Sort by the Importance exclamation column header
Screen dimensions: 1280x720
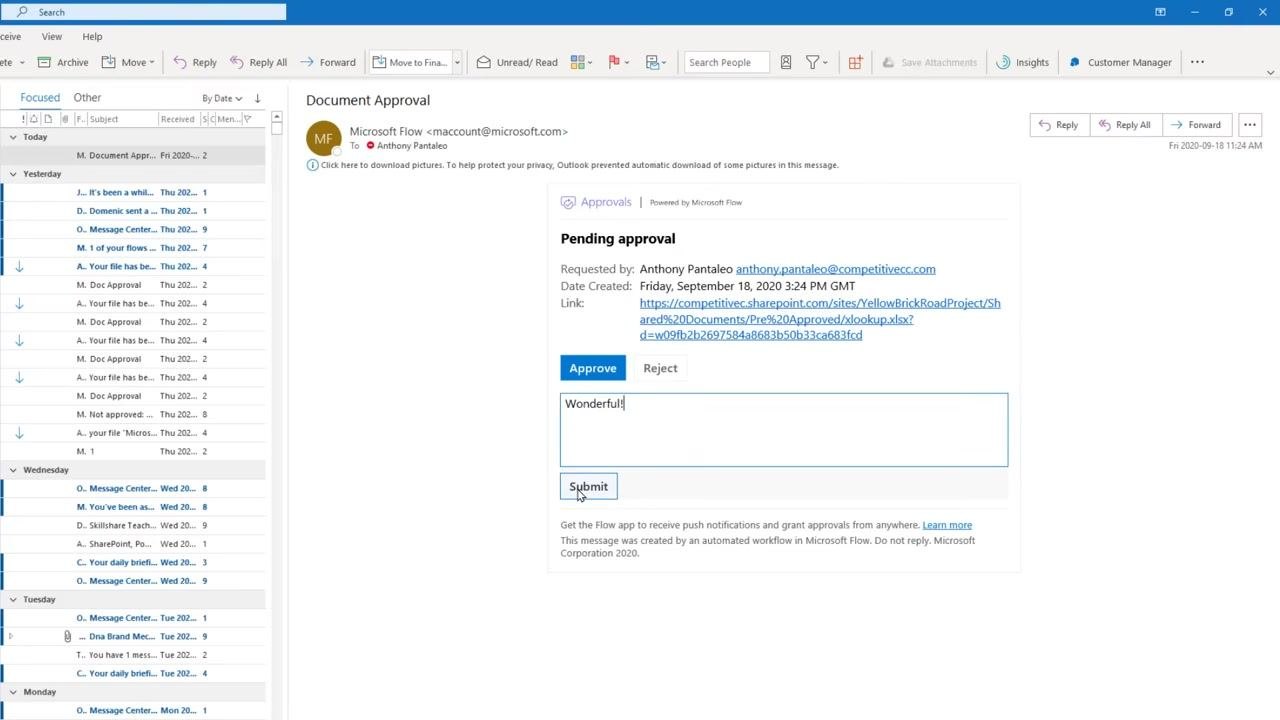point(23,119)
